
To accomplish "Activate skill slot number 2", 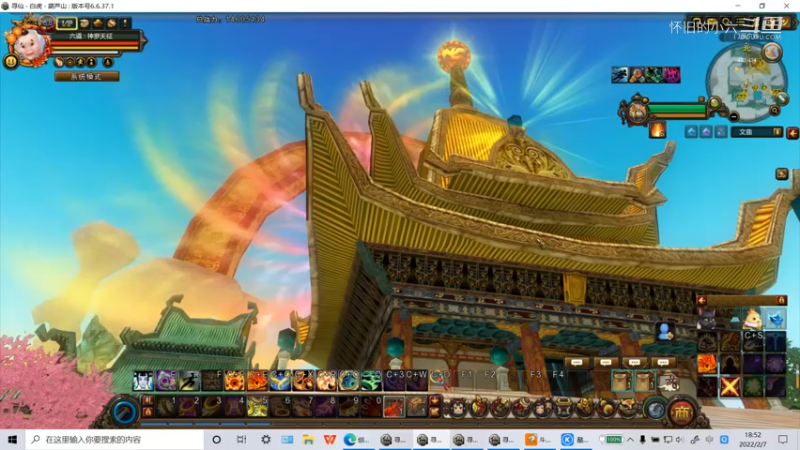I will 189,407.
